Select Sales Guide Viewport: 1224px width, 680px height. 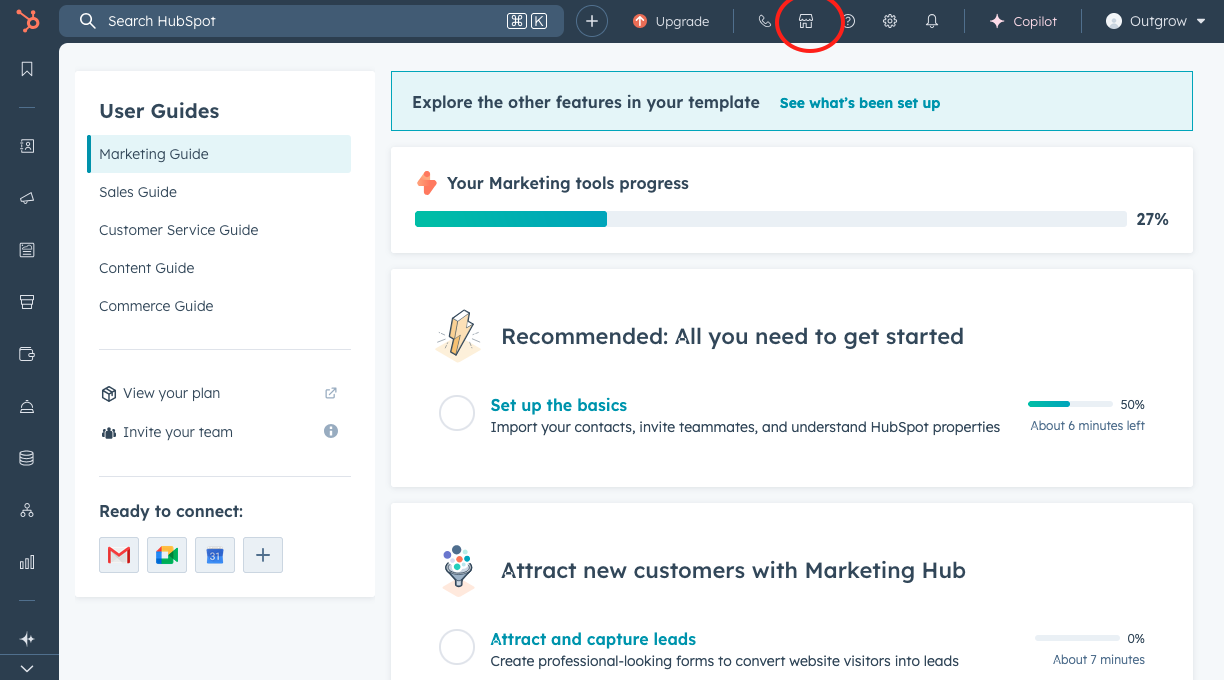[138, 192]
